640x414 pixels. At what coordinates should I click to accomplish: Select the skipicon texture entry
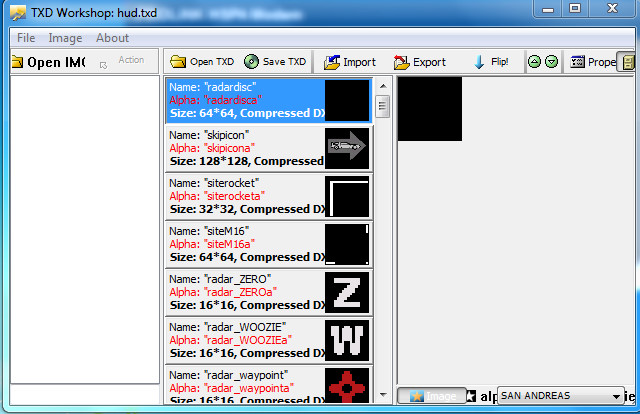pyautogui.click(x=269, y=148)
